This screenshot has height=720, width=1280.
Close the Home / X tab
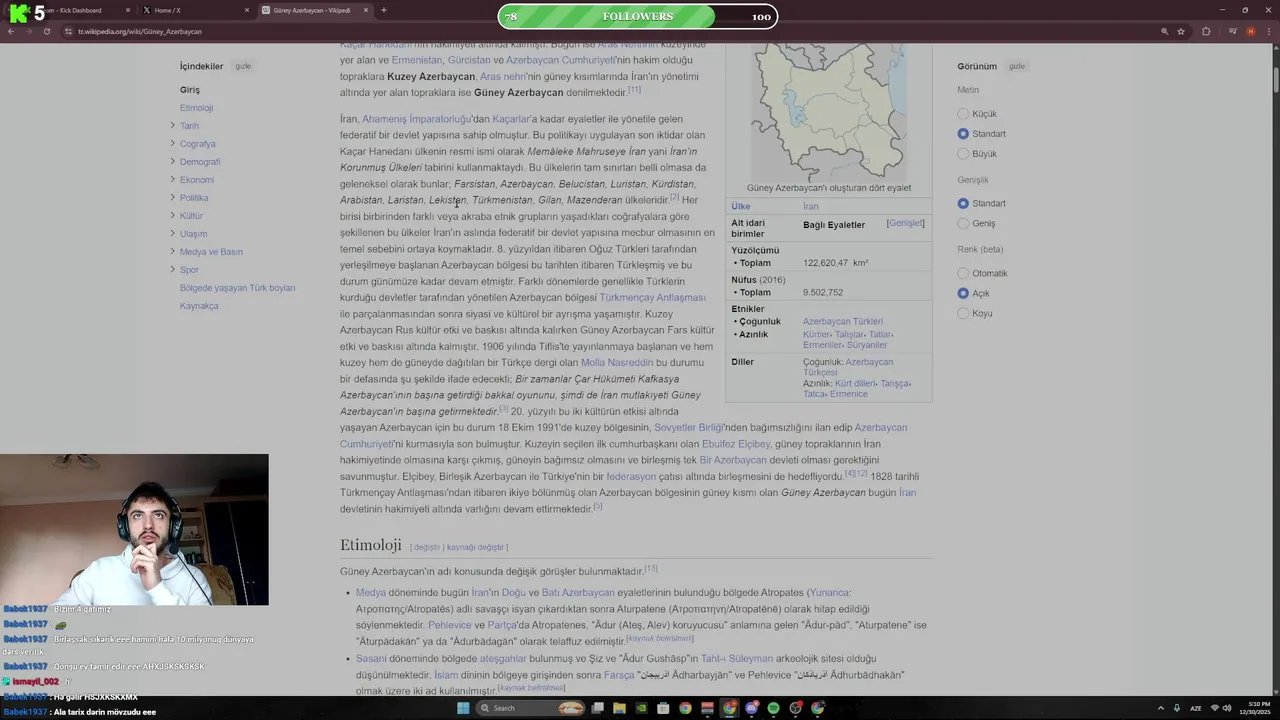coord(247,10)
